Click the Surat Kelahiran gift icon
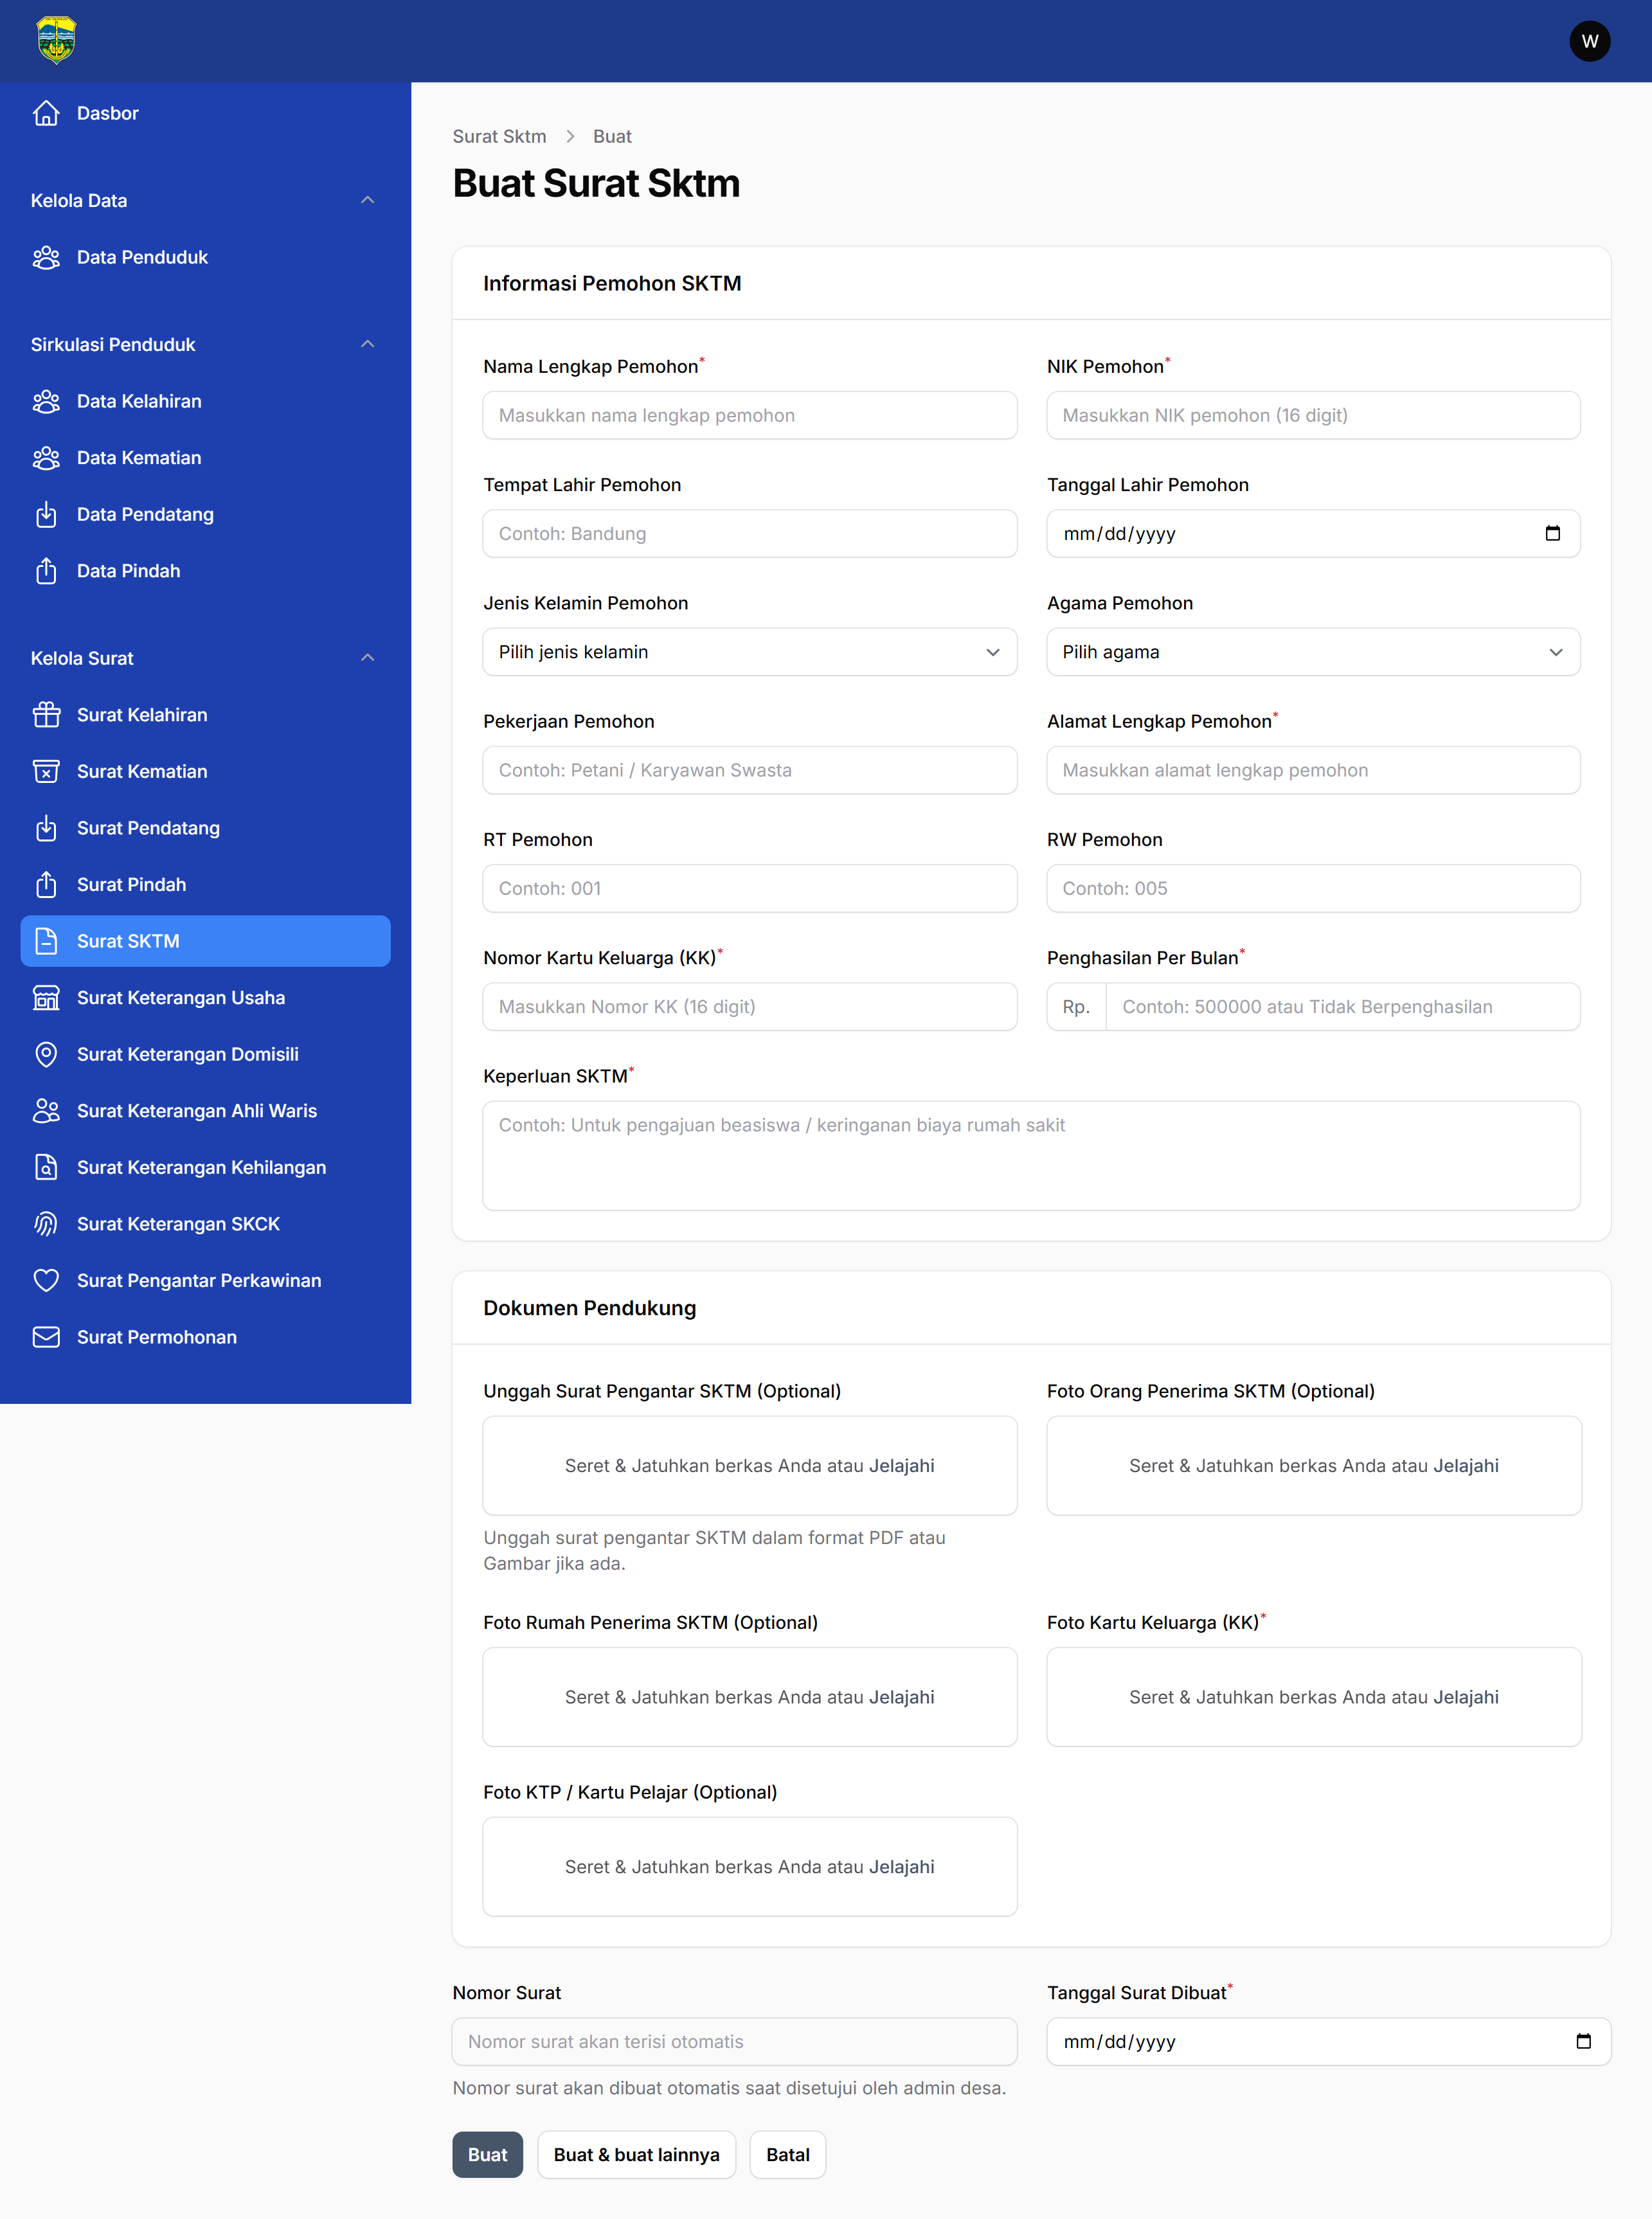 point(46,715)
